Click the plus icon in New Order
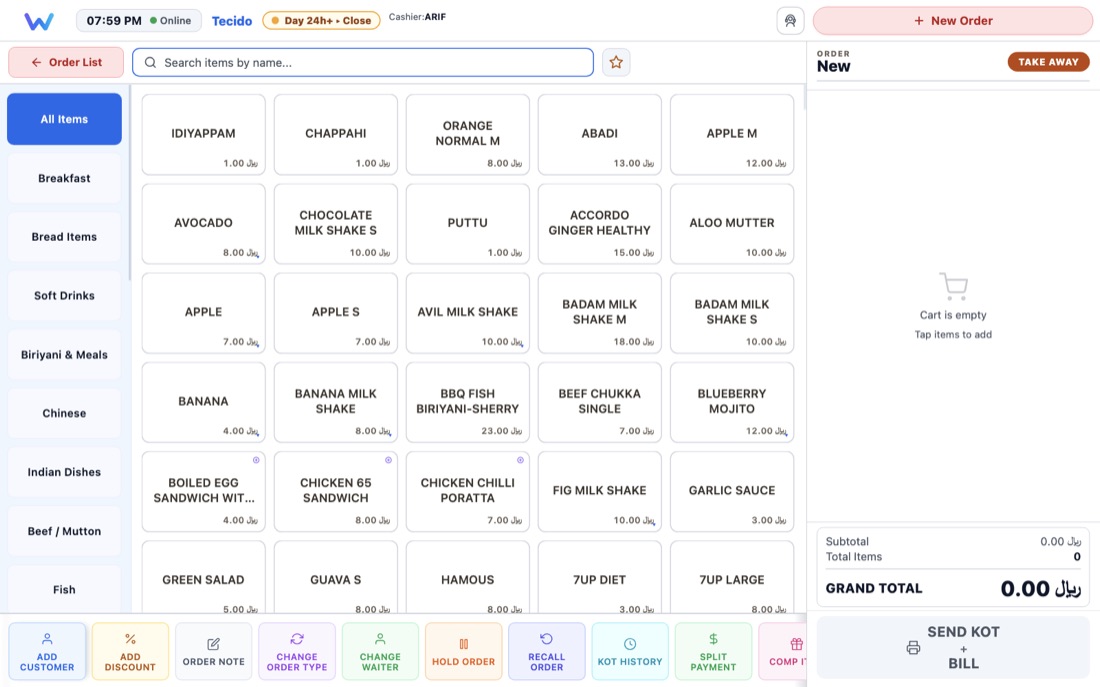The width and height of the screenshot is (1100, 687). [x=918, y=21]
